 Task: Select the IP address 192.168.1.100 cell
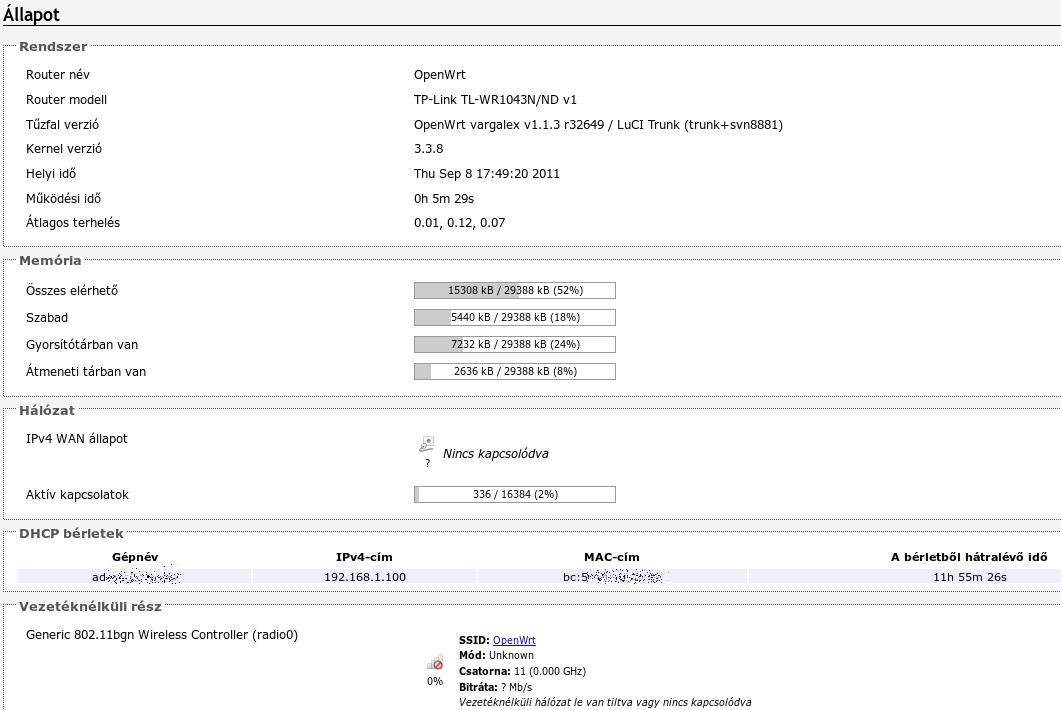pos(365,577)
